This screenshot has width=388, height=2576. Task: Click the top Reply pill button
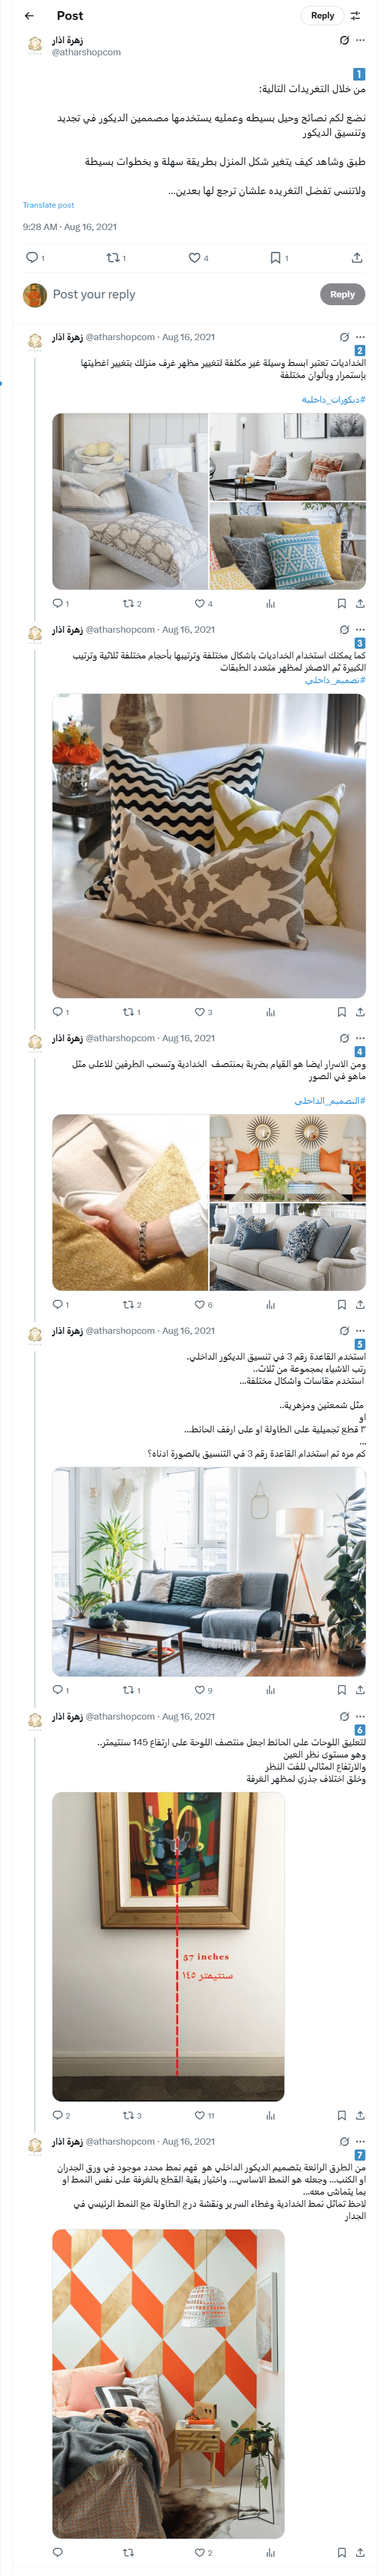[322, 15]
